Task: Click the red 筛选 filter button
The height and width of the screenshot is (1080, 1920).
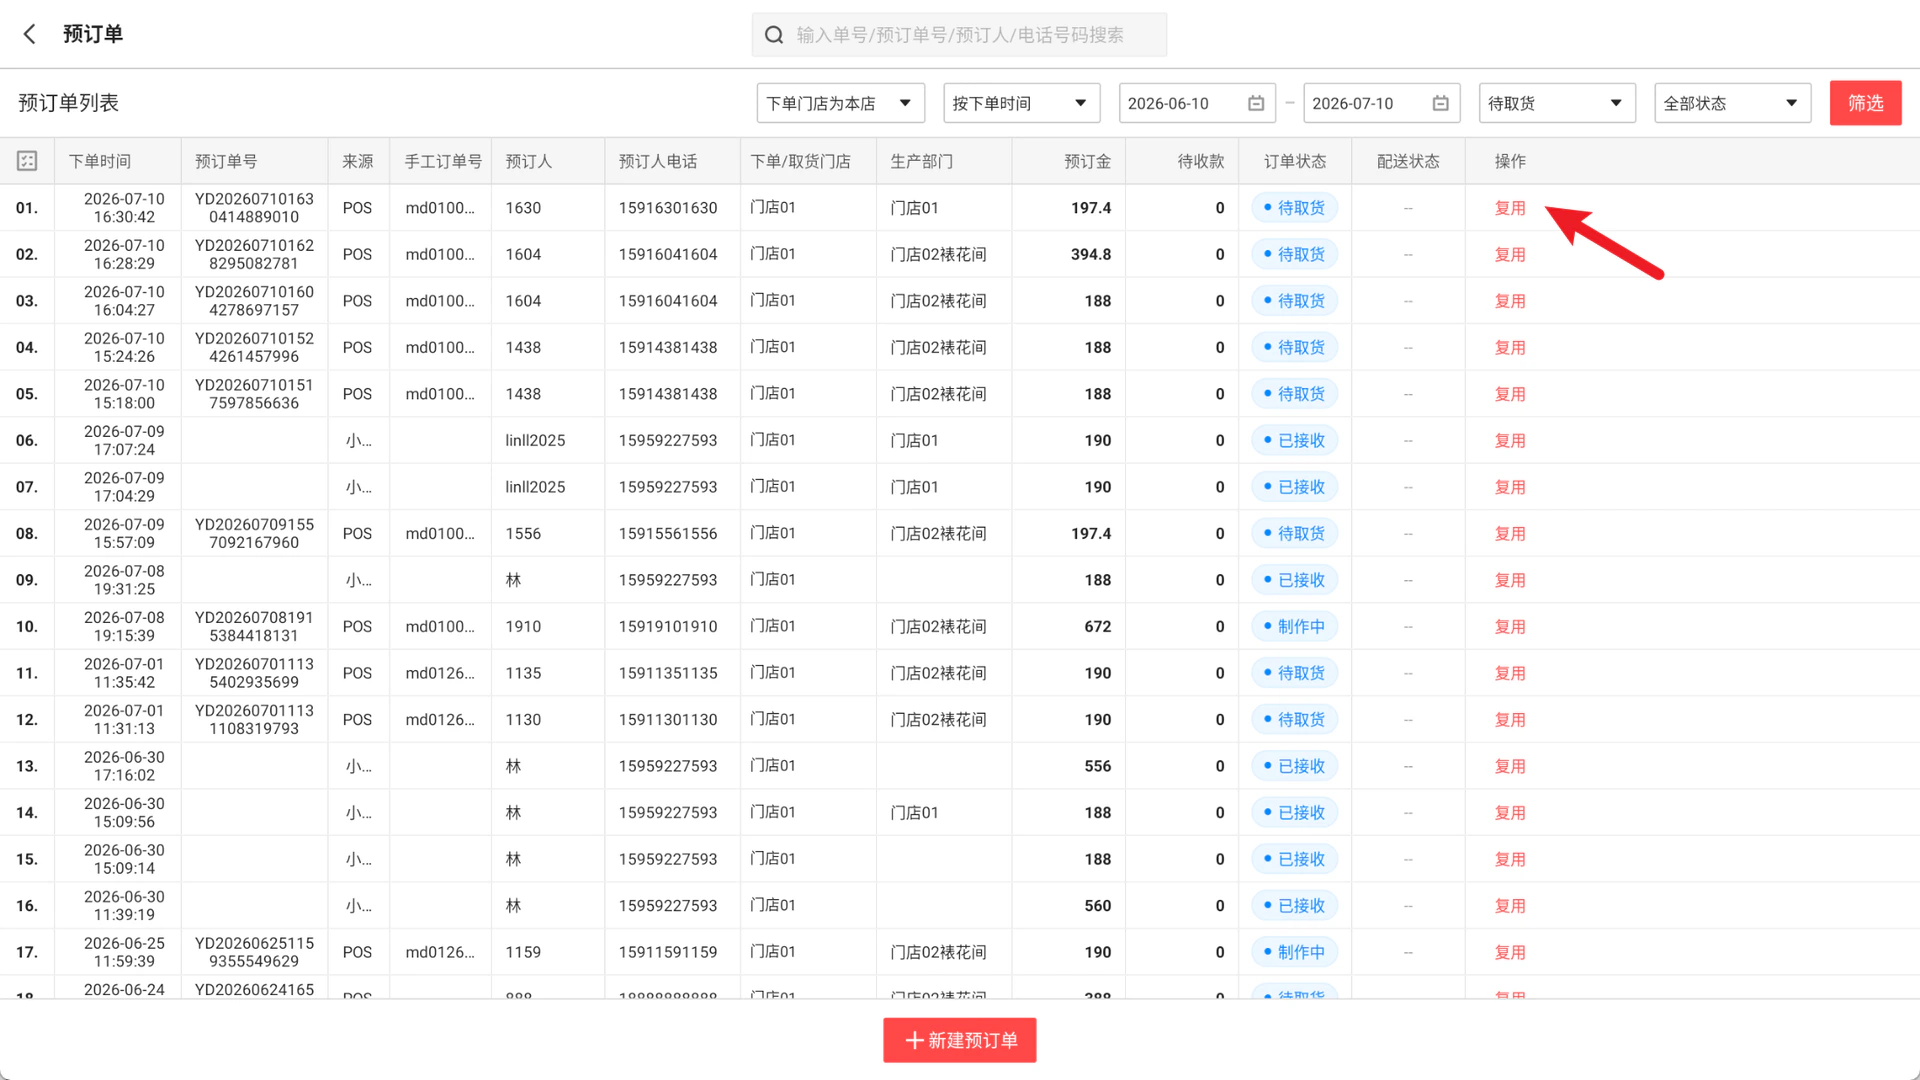Action: click(x=1865, y=103)
